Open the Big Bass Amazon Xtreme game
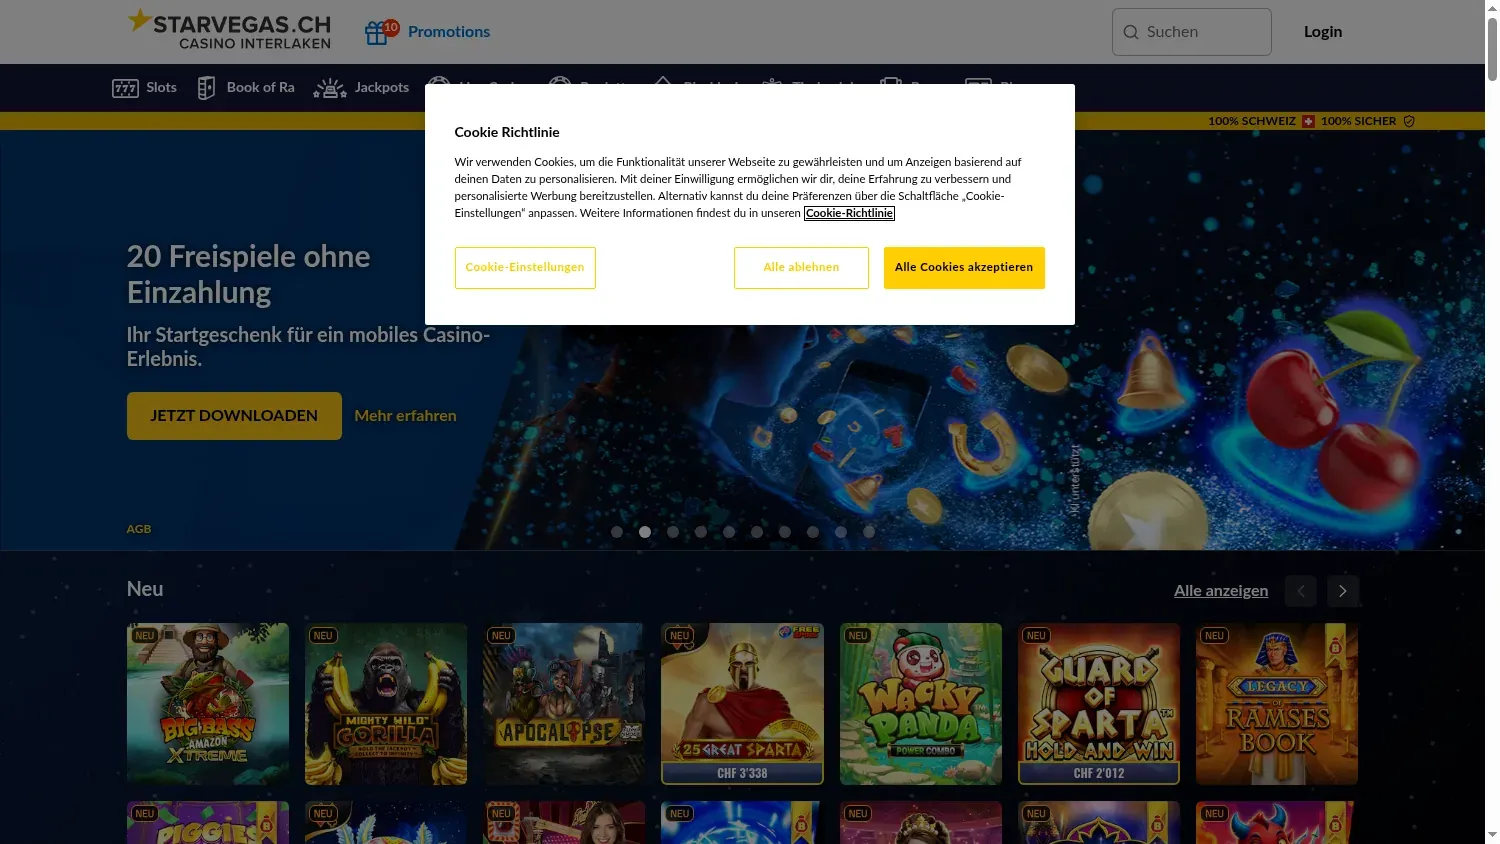The width and height of the screenshot is (1500, 844). (x=208, y=704)
